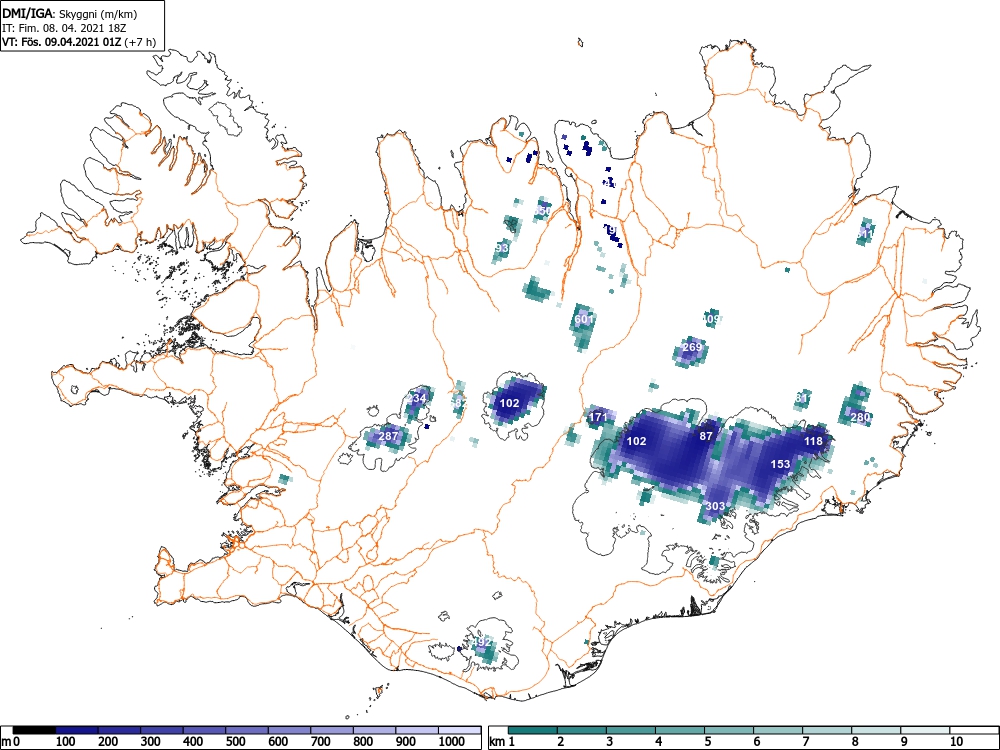Click the 234 value label
The image size is (1000, 750).
(416, 399)
